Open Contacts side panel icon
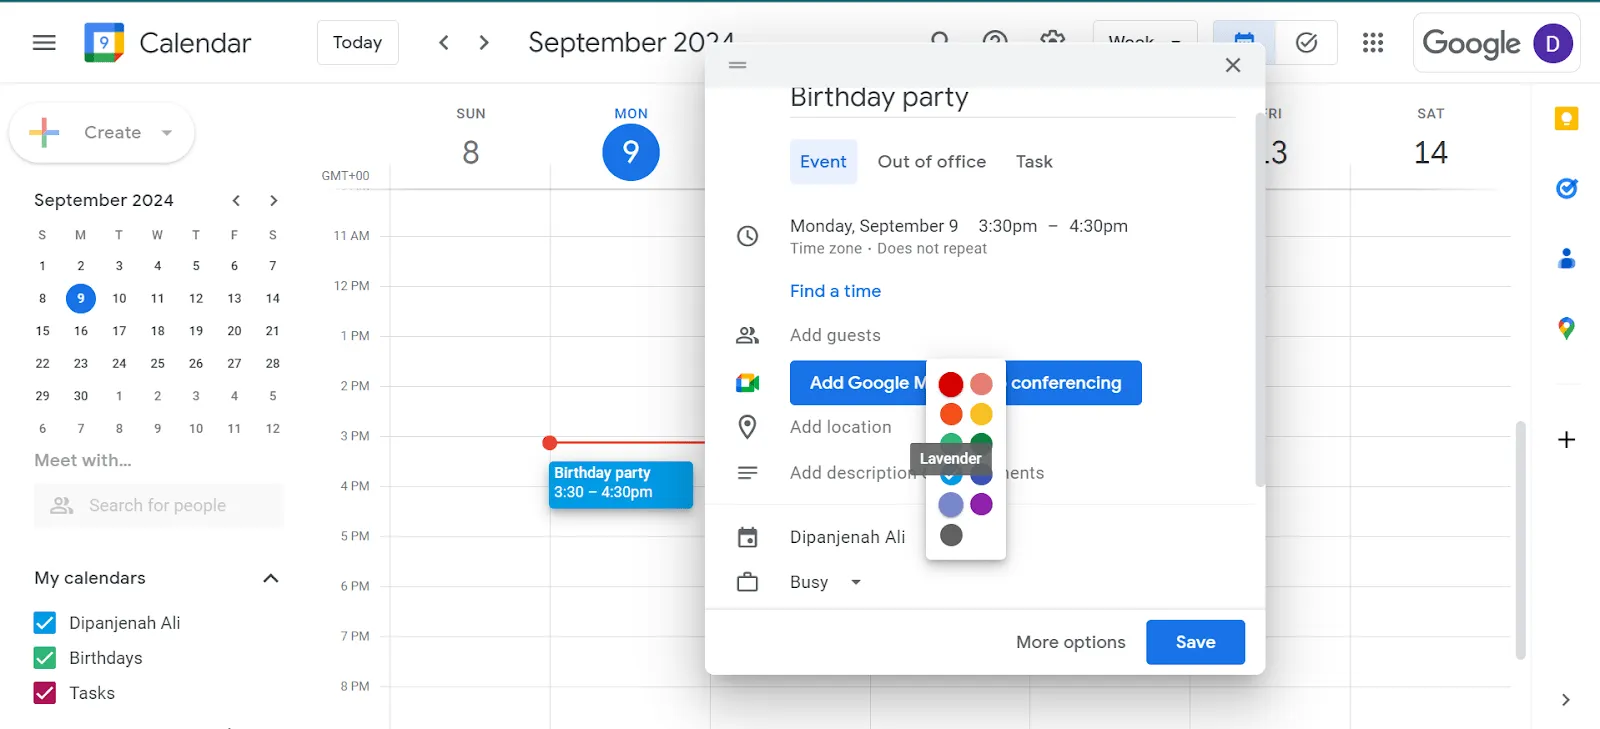Image resolution: width=1600 pixels, height=729 pixels. point(1566,258)
